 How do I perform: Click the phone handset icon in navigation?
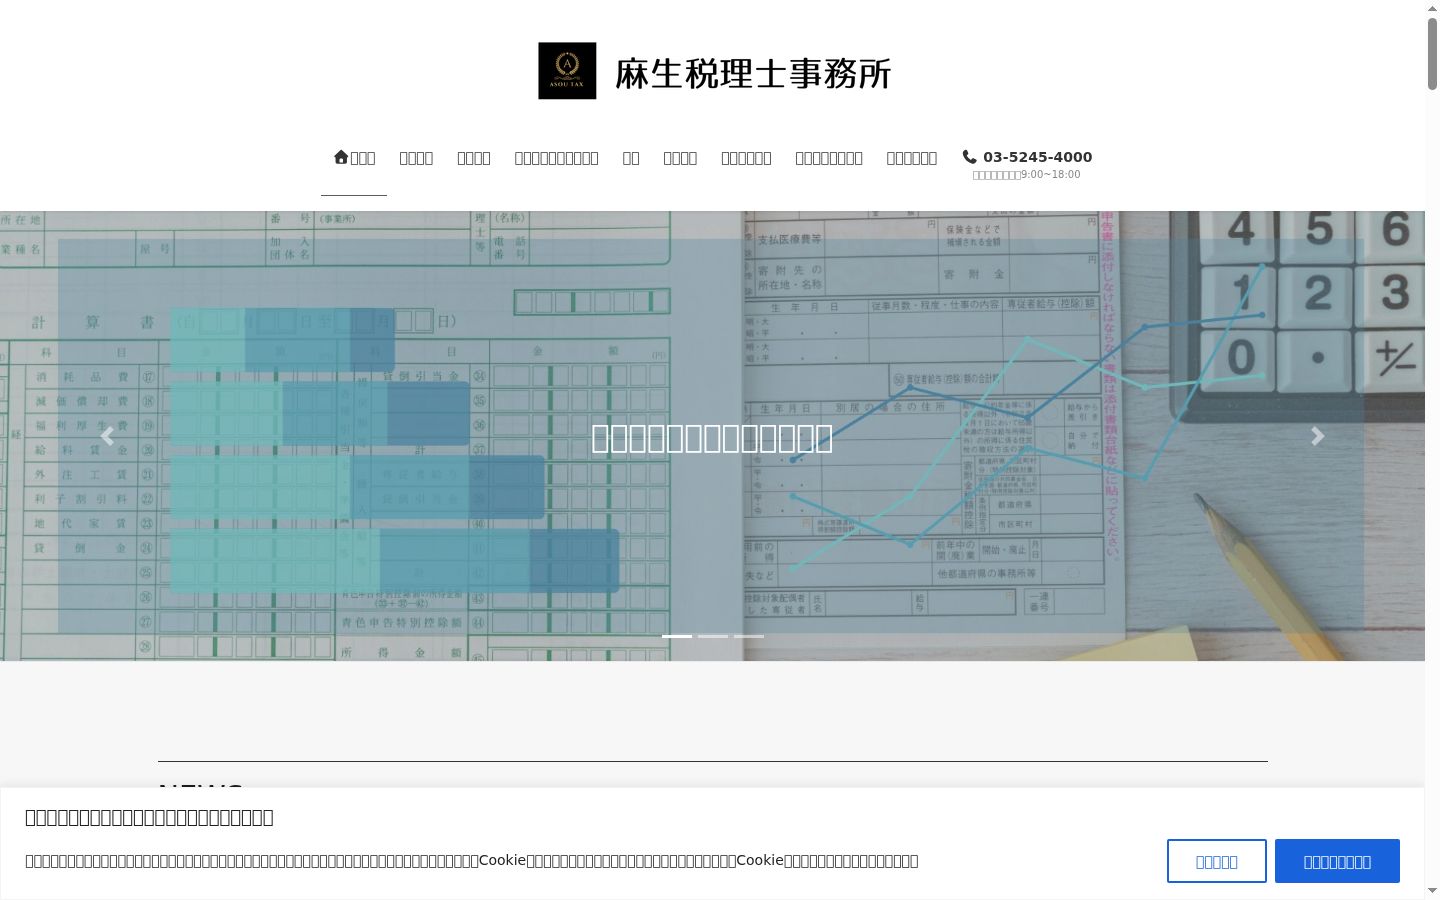point(969,157)
